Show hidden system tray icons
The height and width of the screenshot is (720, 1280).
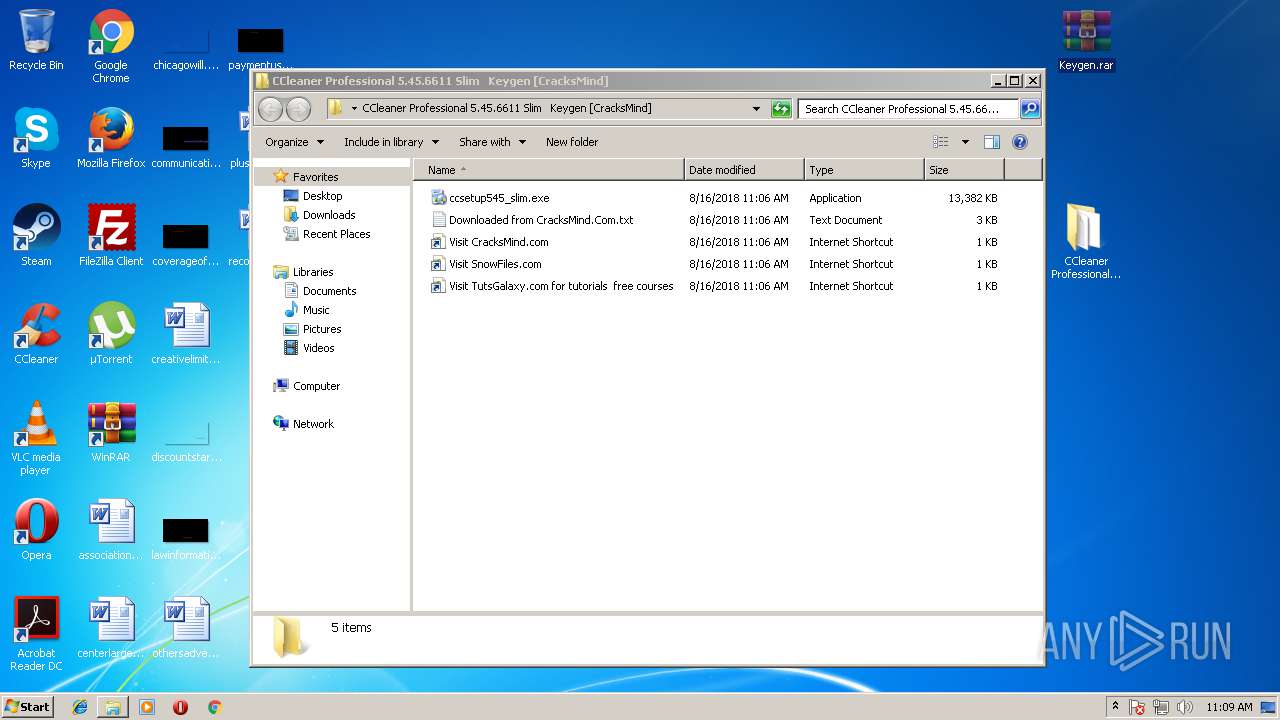click(x=1115, y=706)
